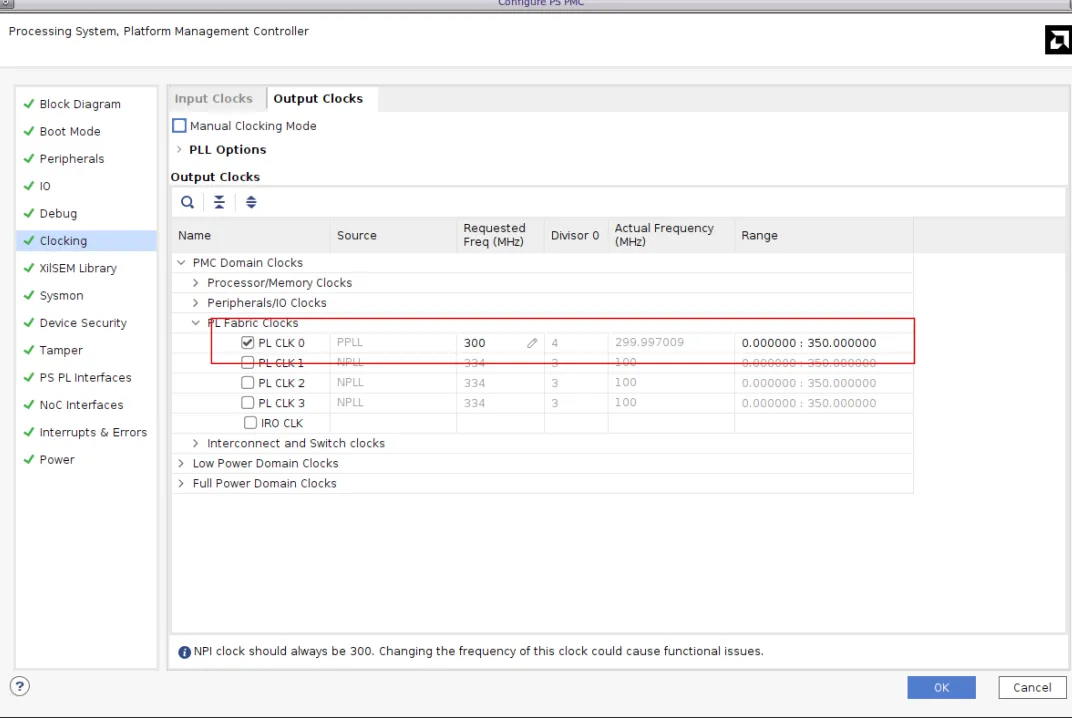This screenshot has width=1072, height=718.
Task: Open Power page in sidebar
Action: [57, 460]
